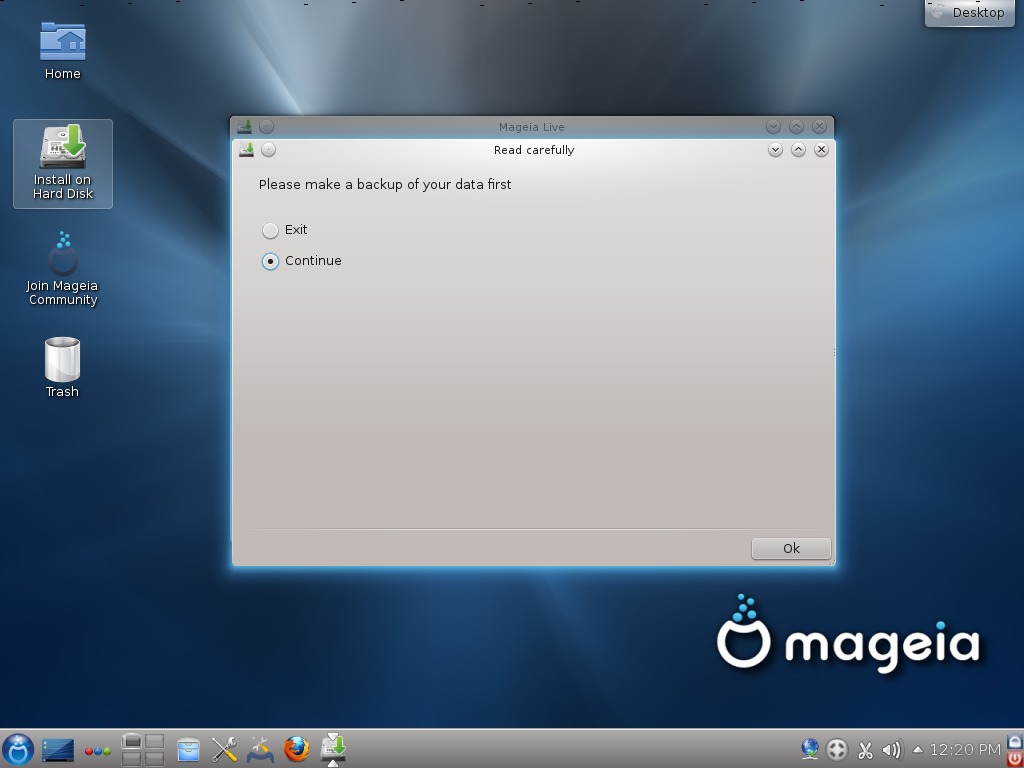Image resolution: width=1024 pixels, height=768 pixels.
Task: Click the 'Please make a backup' message text
Action: pos(385,185)
